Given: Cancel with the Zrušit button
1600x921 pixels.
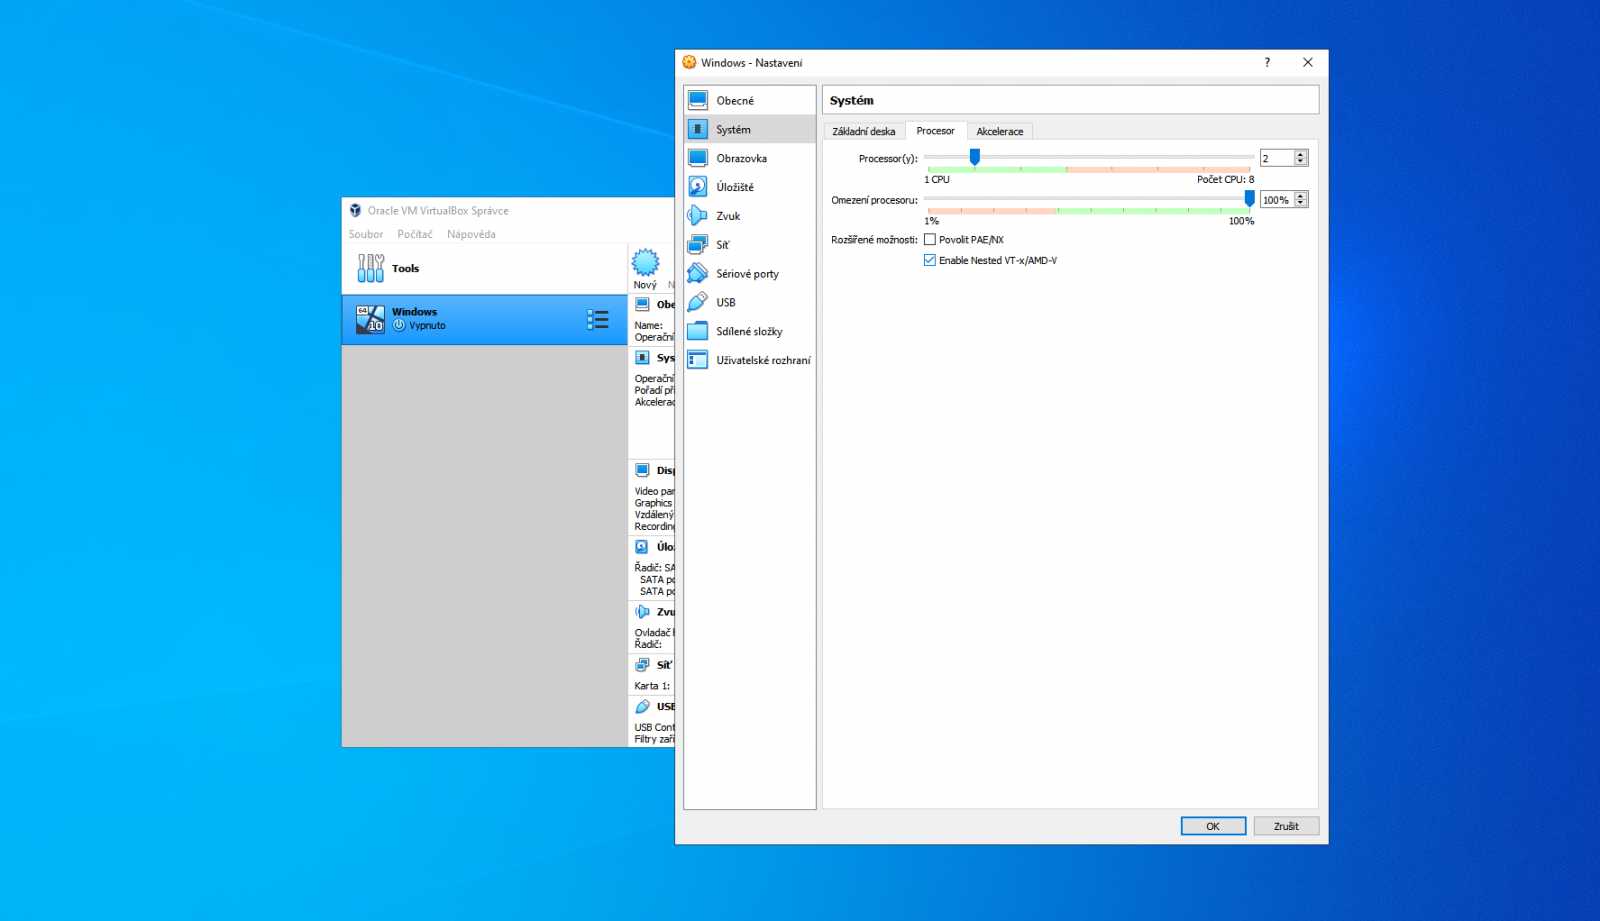Looking at the screenshot, I should coord(1286,826).
